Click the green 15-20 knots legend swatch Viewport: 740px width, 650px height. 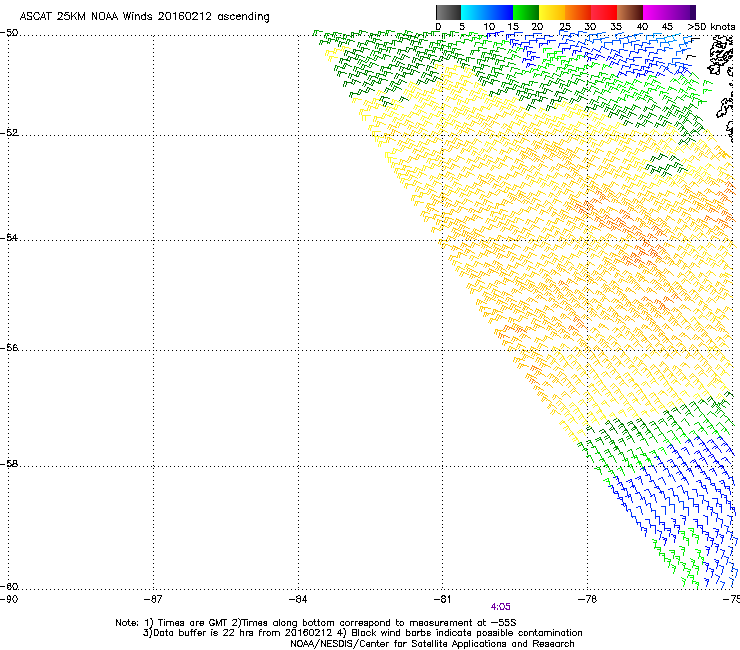tap(526, 12)
